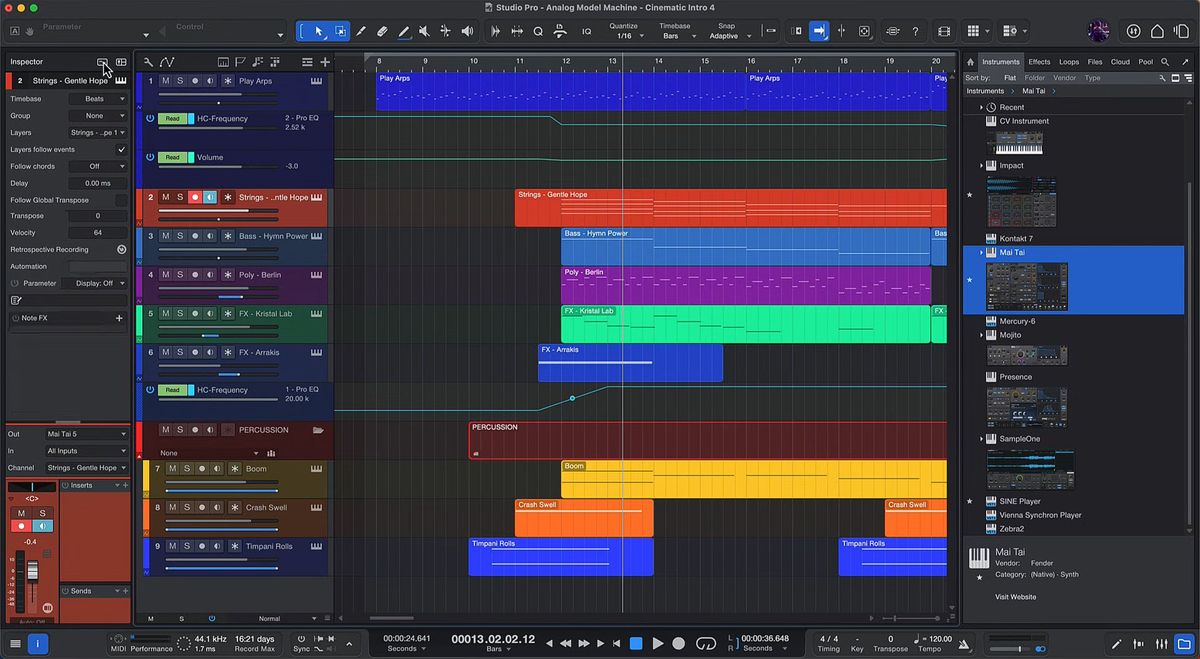
Task: Open the Timebase Beats dropdown in the Inspector
Action: pos(97,98)
